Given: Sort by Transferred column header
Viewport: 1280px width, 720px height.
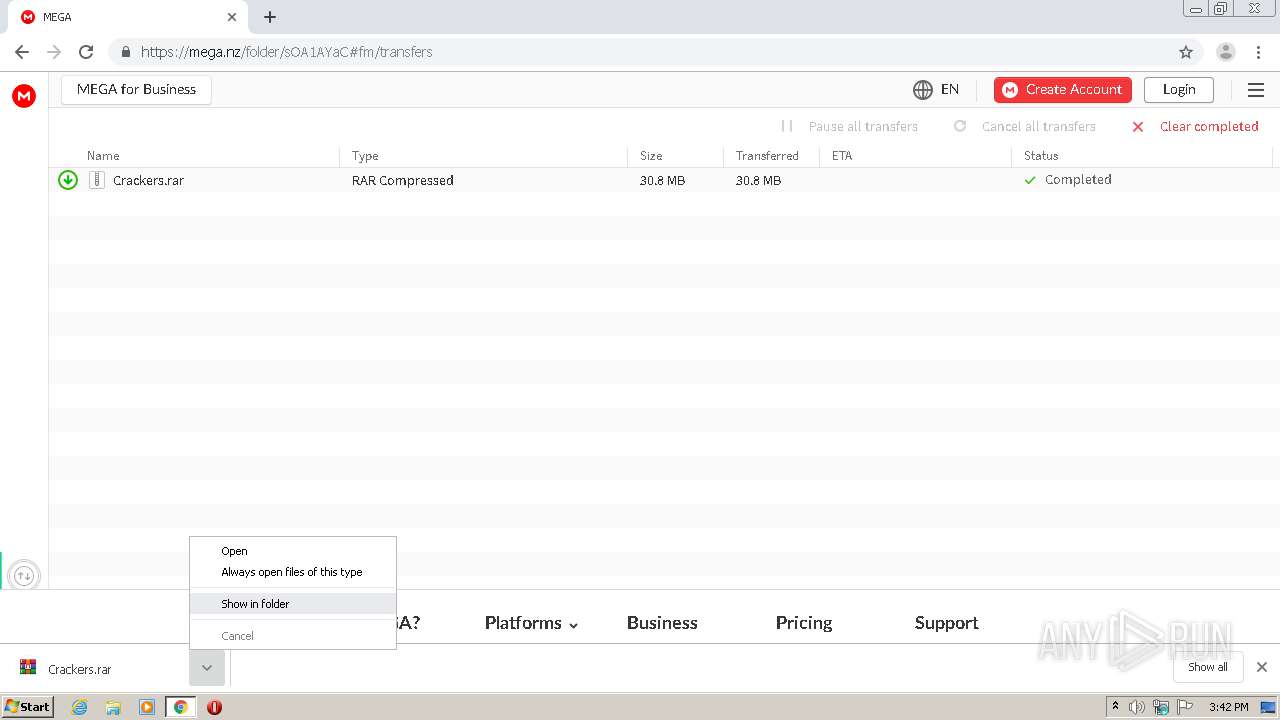Looking at the screenshot, I should pos(767,156).
